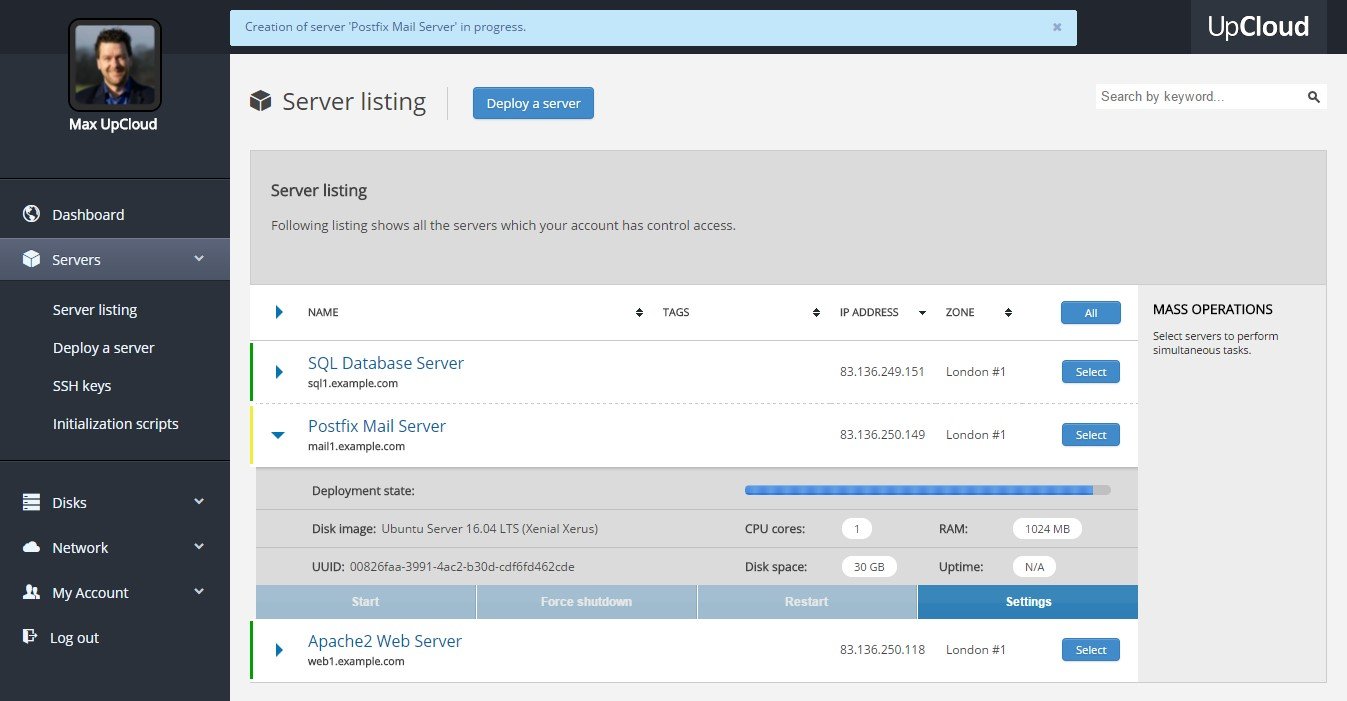The height and width of the screenshot is (701, 1347).
Task: Click hostname mail1.example.com
Action: 356,447
